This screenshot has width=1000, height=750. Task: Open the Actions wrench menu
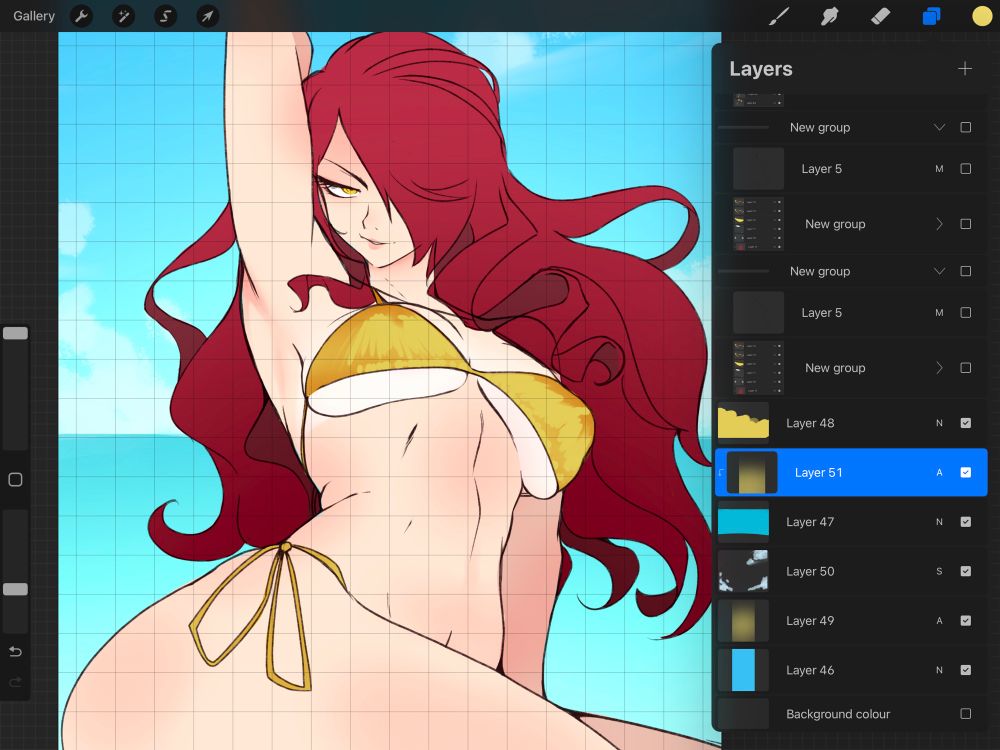(81, 16)
